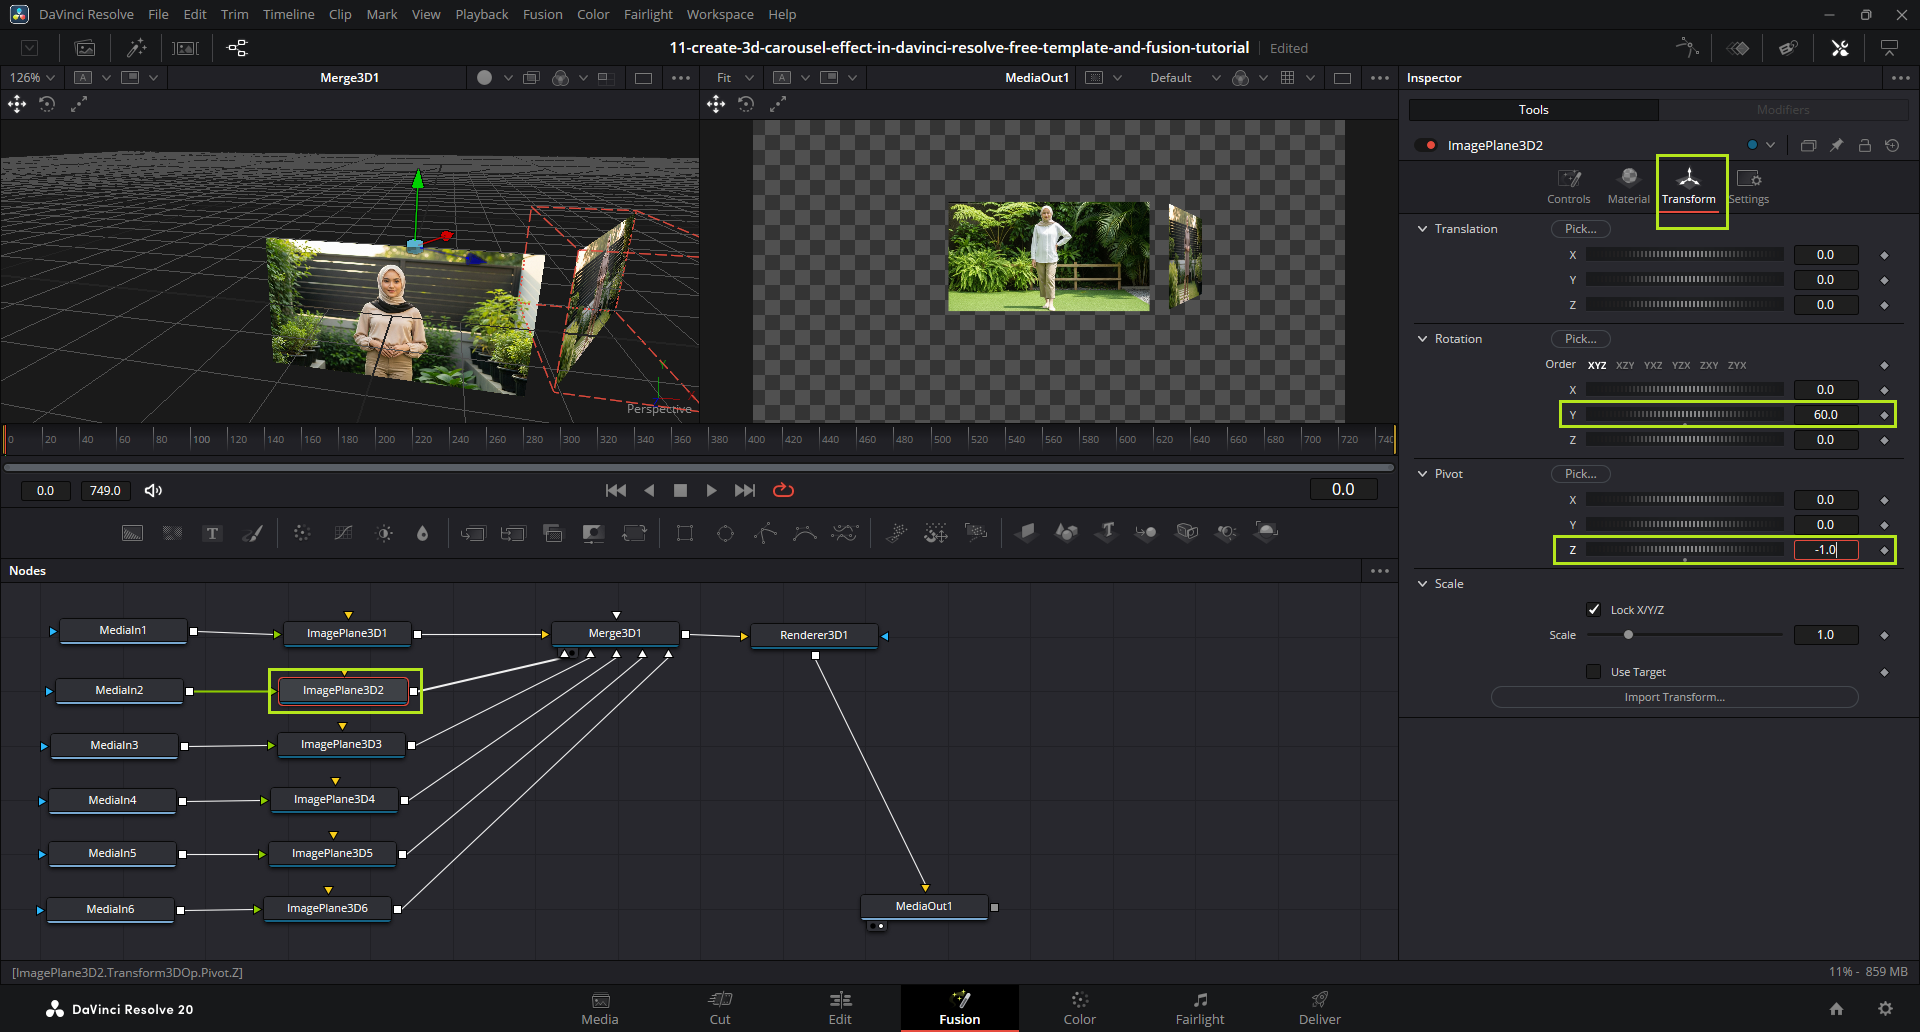Click the Import Transform button
Screen dimensions: 1920x1032
[x=1674, y=697]
